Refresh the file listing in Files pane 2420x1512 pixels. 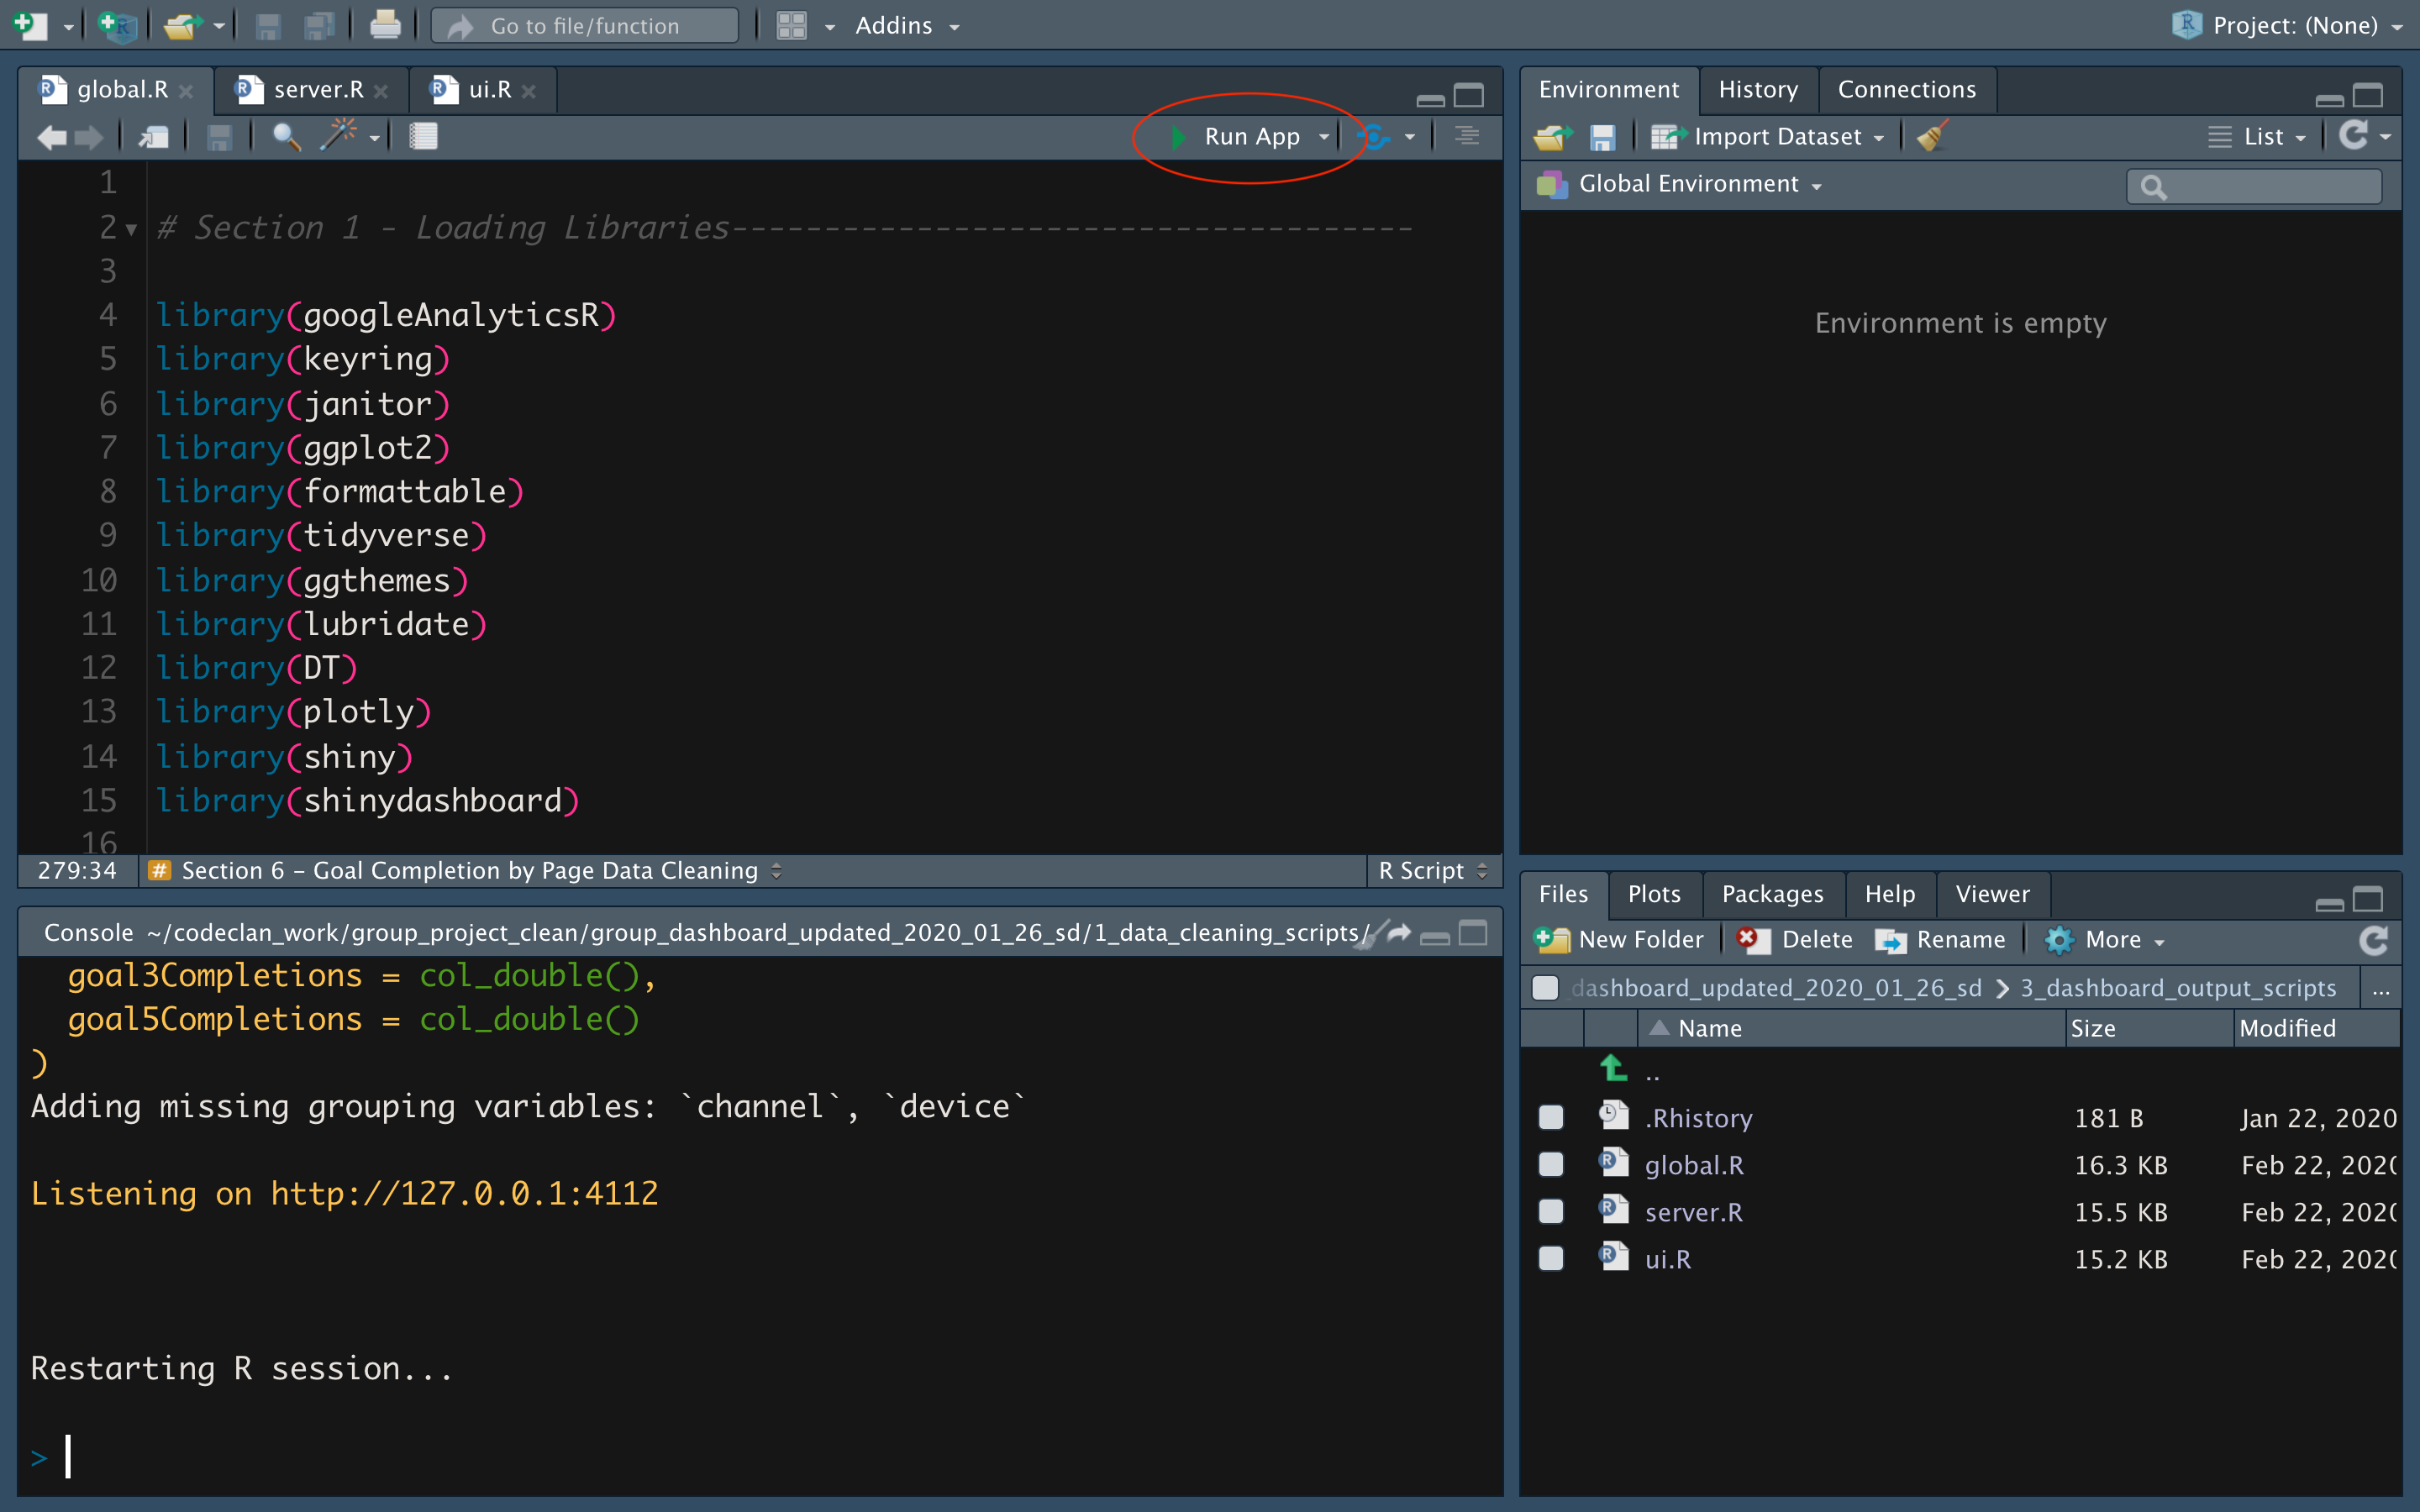point(2372,940)
